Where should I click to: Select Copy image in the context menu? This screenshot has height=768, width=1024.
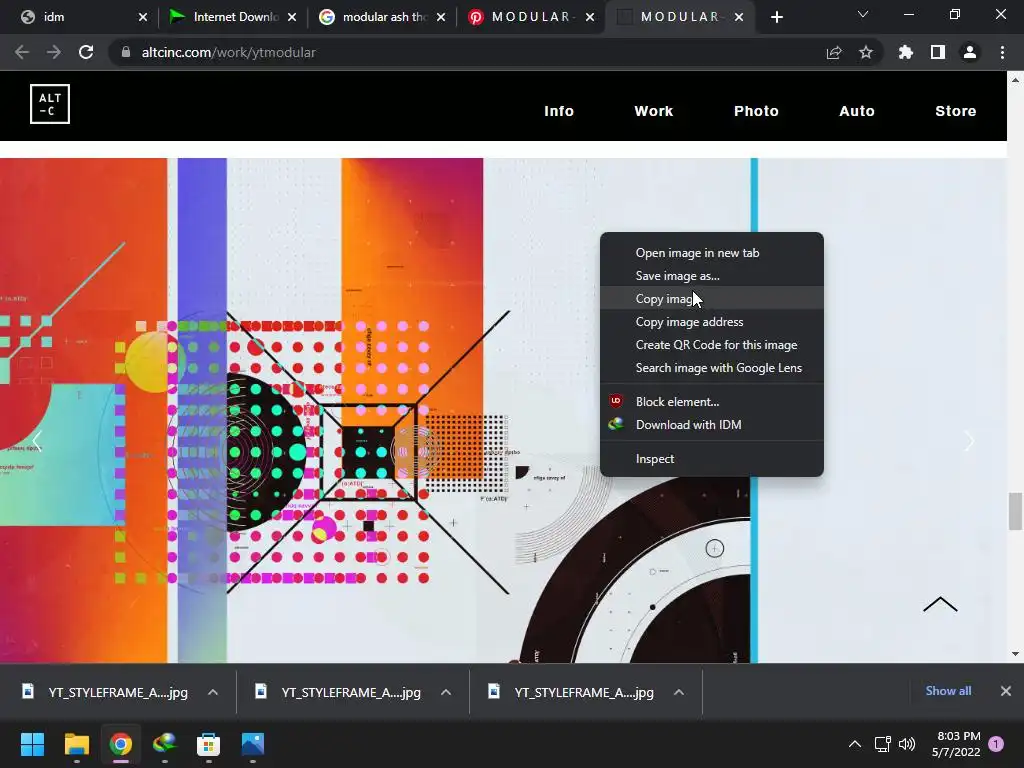[712, 298]
